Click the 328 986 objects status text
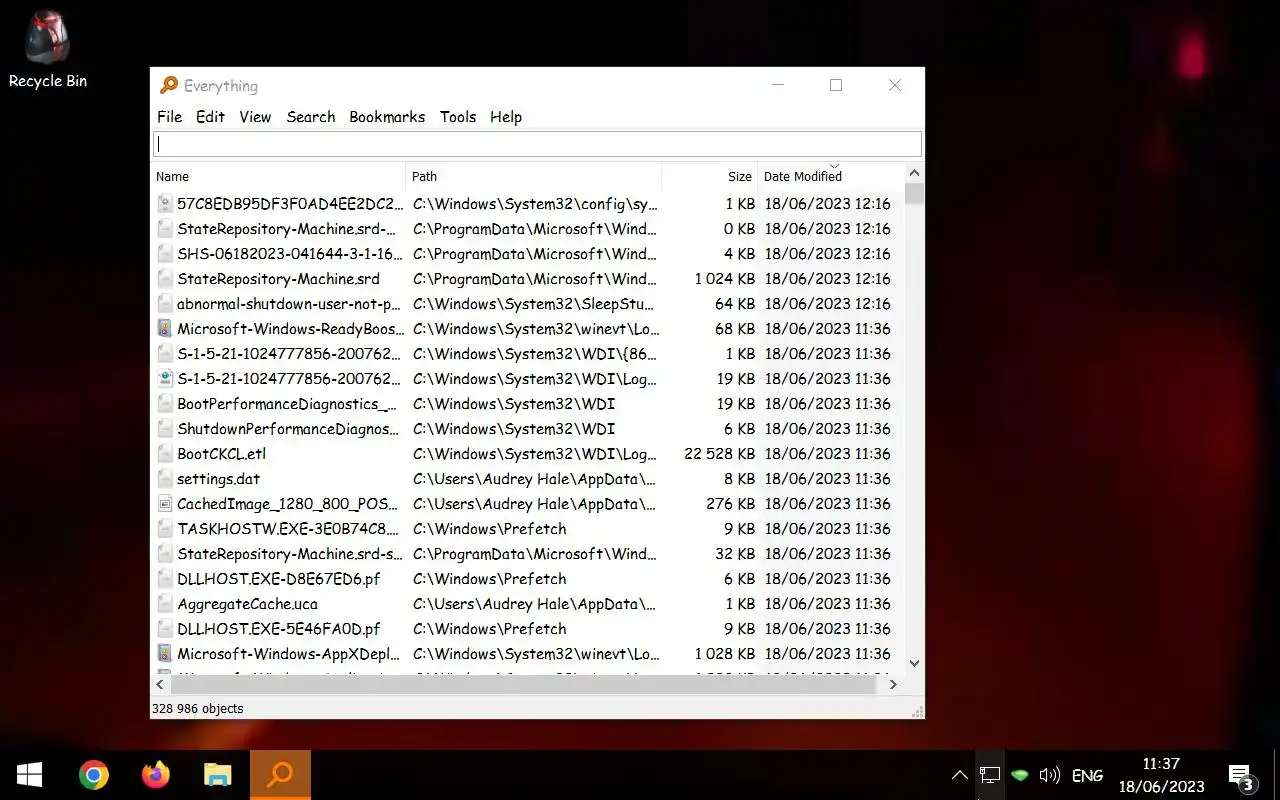Viewport: 1280px width, 800px height. tap(197, 709)
